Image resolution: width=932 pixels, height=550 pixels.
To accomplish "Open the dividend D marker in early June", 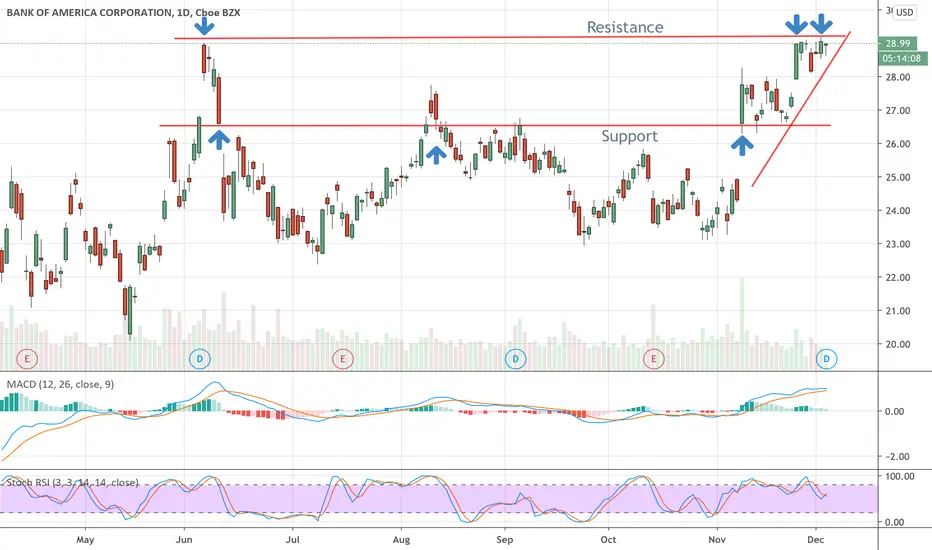I will 200,359.
